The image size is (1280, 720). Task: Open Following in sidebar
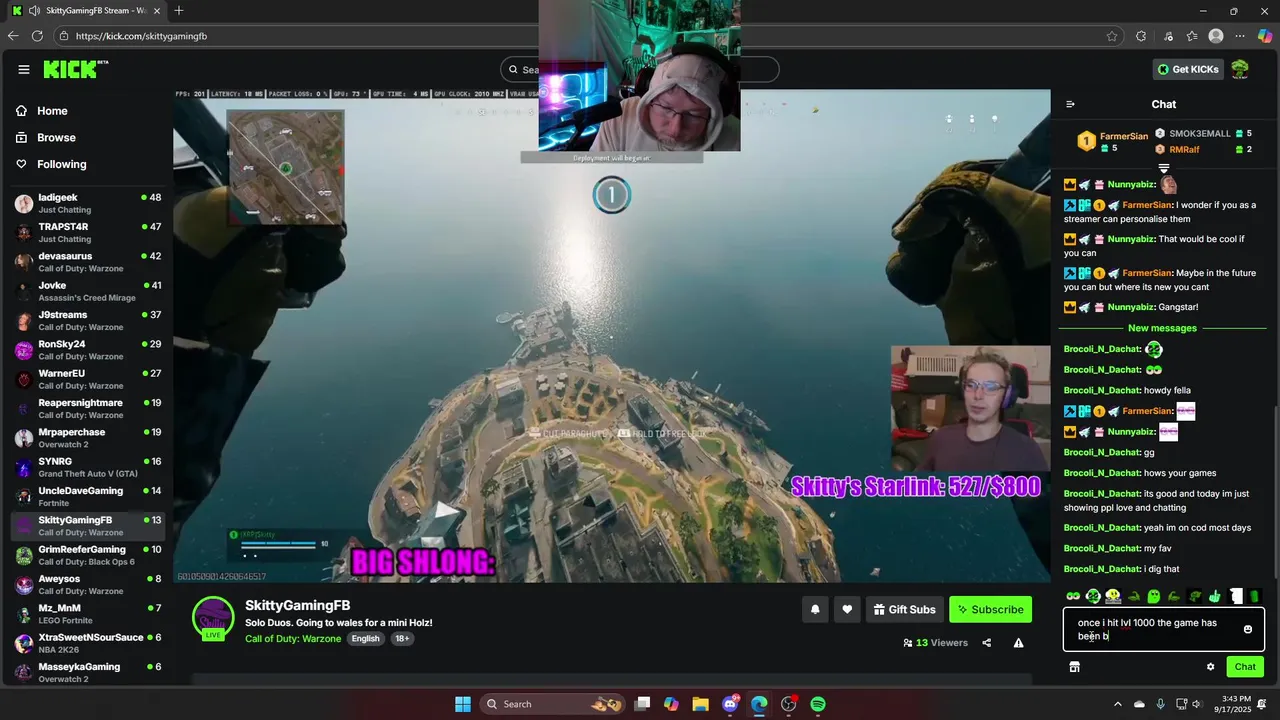(90, 164)
